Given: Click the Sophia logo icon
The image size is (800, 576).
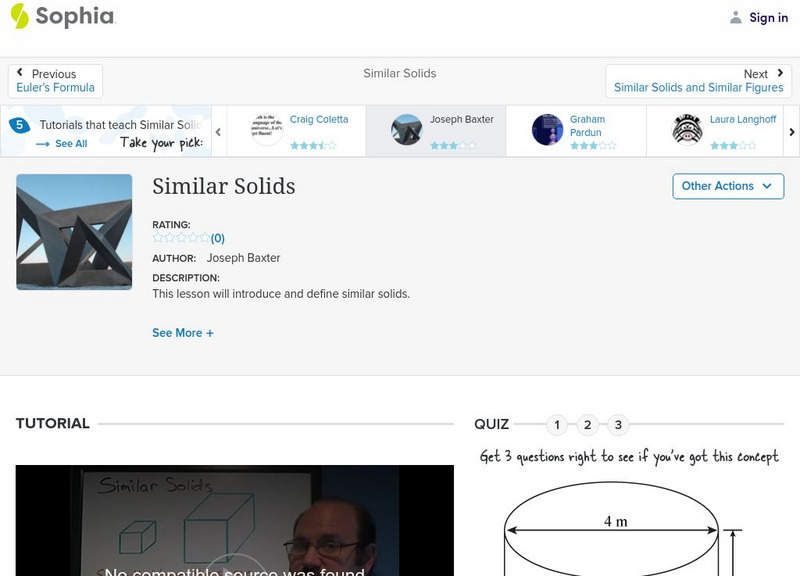Looking at the screenshot, I should (20, 16).
